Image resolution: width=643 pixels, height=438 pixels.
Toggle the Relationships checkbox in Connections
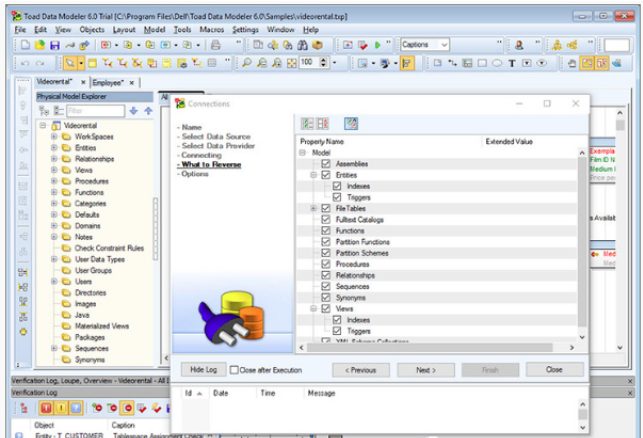click(x=326, y=275)
